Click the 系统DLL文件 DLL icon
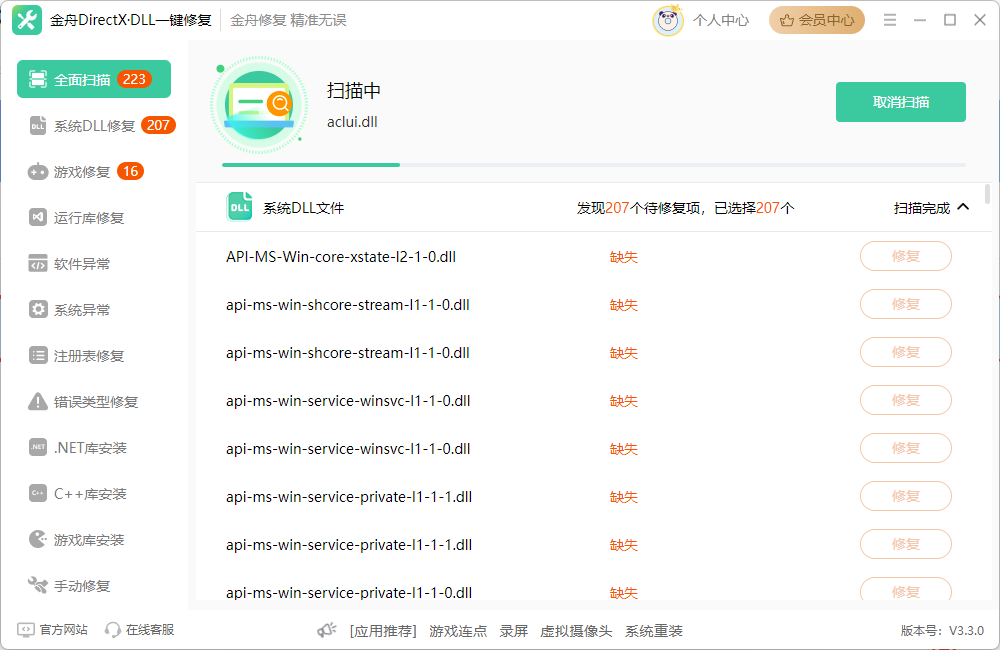 [239, 207]
